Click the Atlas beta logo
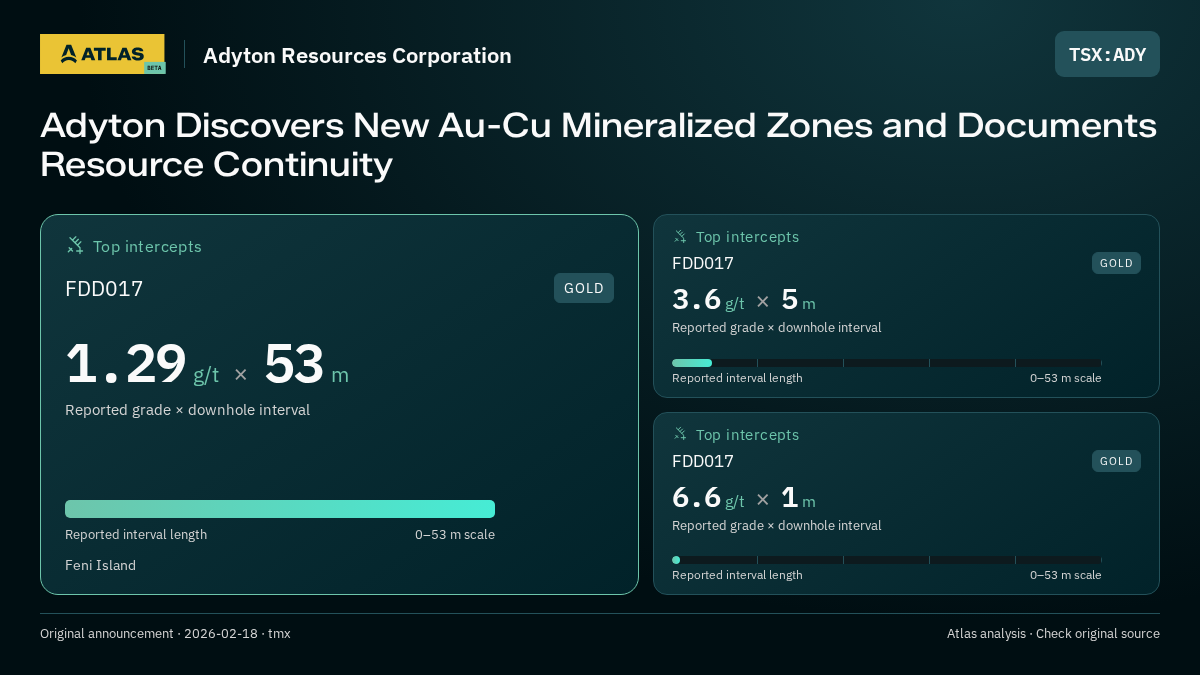The height and width of the screenshot is (675, 1200). (x=102, y=54)
